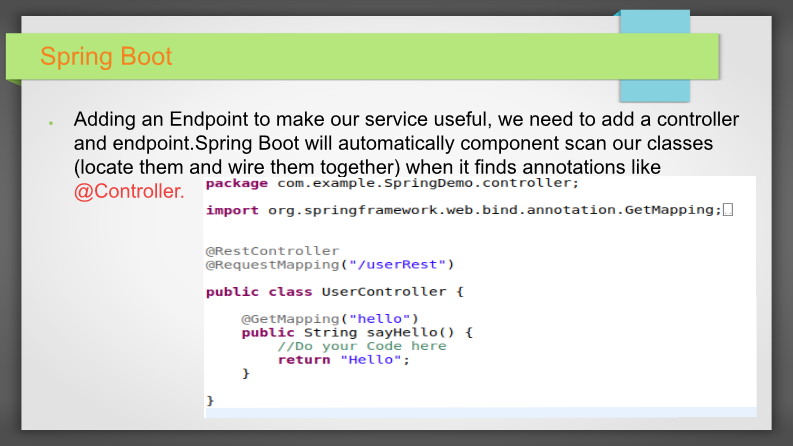Click the '@RequestMapping("/userRest")' line
Screen dimensions: 793x446
click(x=330, y=264)
